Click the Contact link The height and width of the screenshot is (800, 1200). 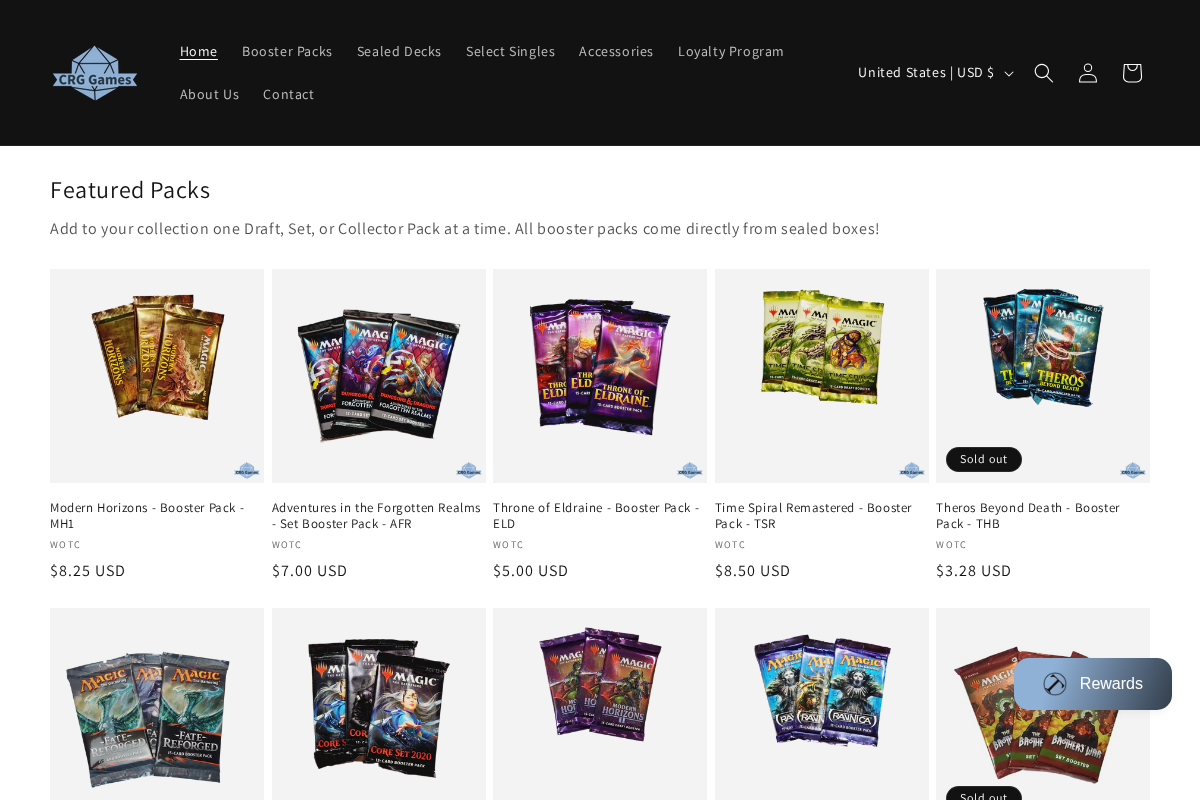(x=289, y=94)
